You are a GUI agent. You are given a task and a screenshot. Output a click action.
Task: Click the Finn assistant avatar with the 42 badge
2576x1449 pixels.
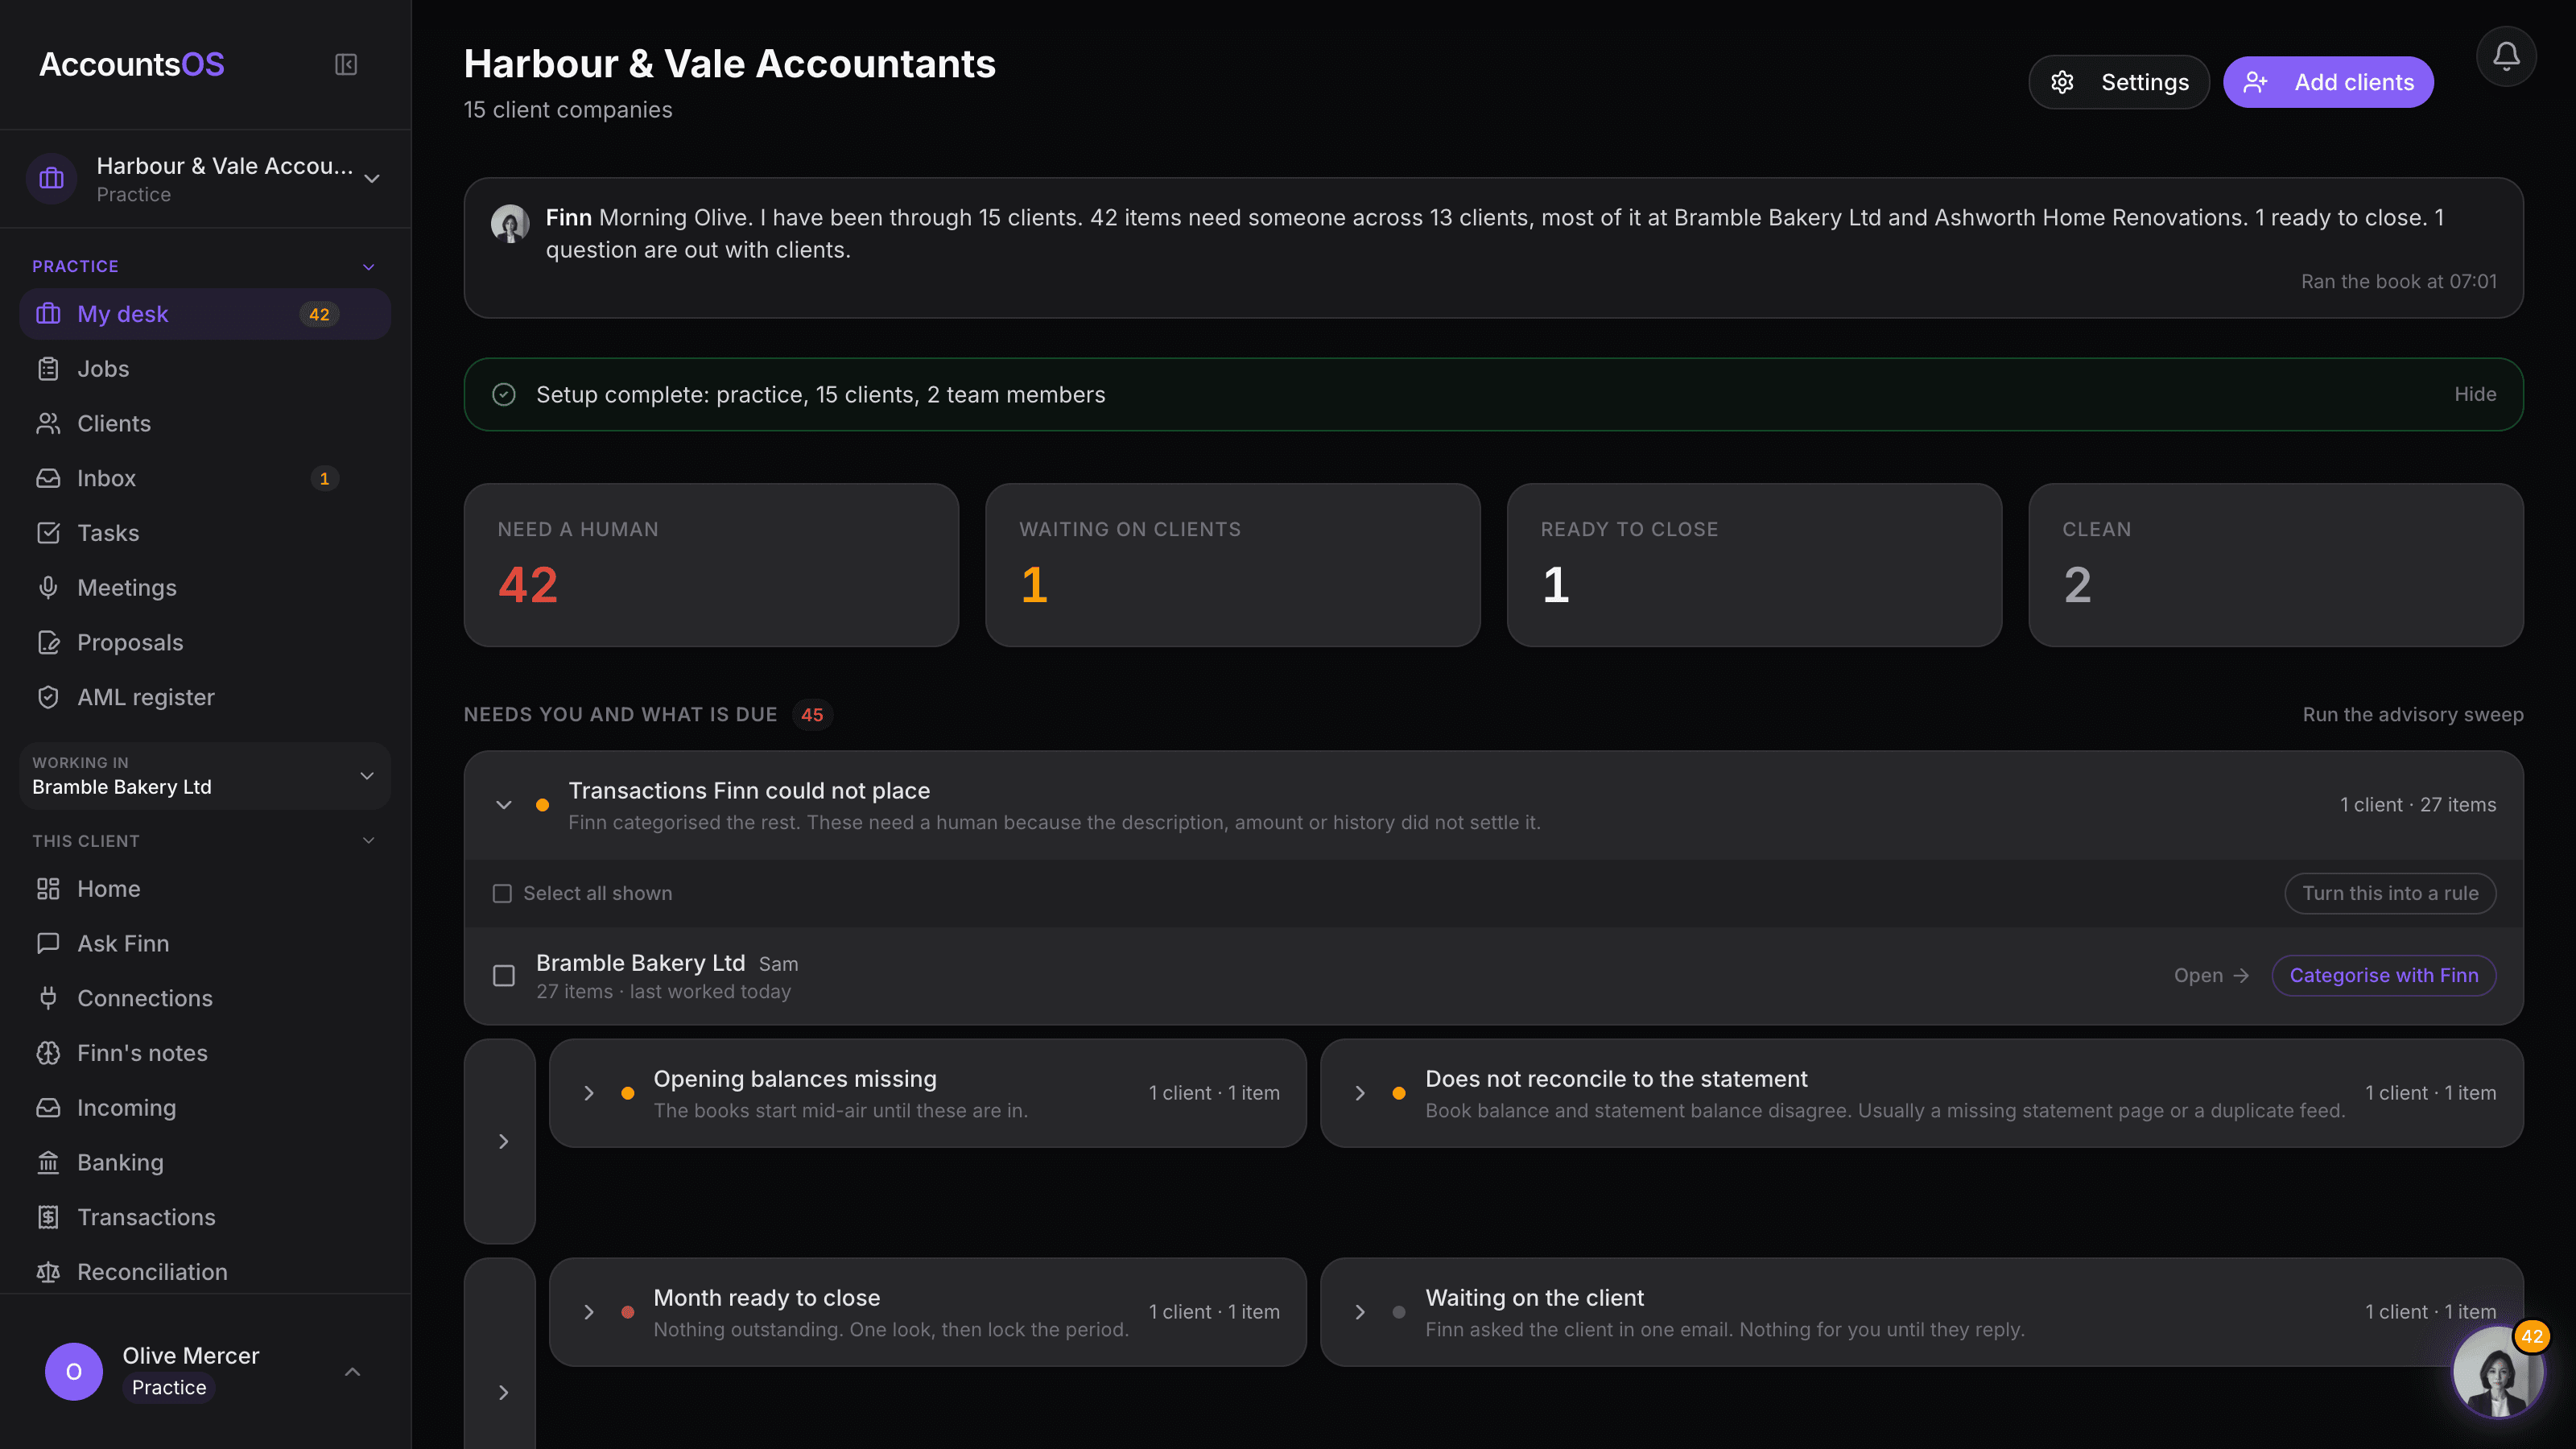pos(2498,1371)
